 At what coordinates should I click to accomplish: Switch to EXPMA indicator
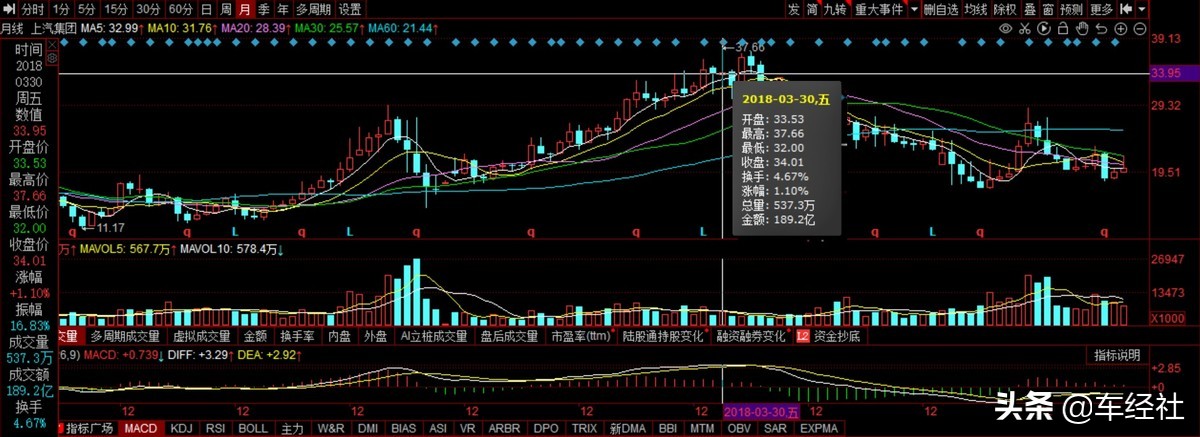point(820,428)
